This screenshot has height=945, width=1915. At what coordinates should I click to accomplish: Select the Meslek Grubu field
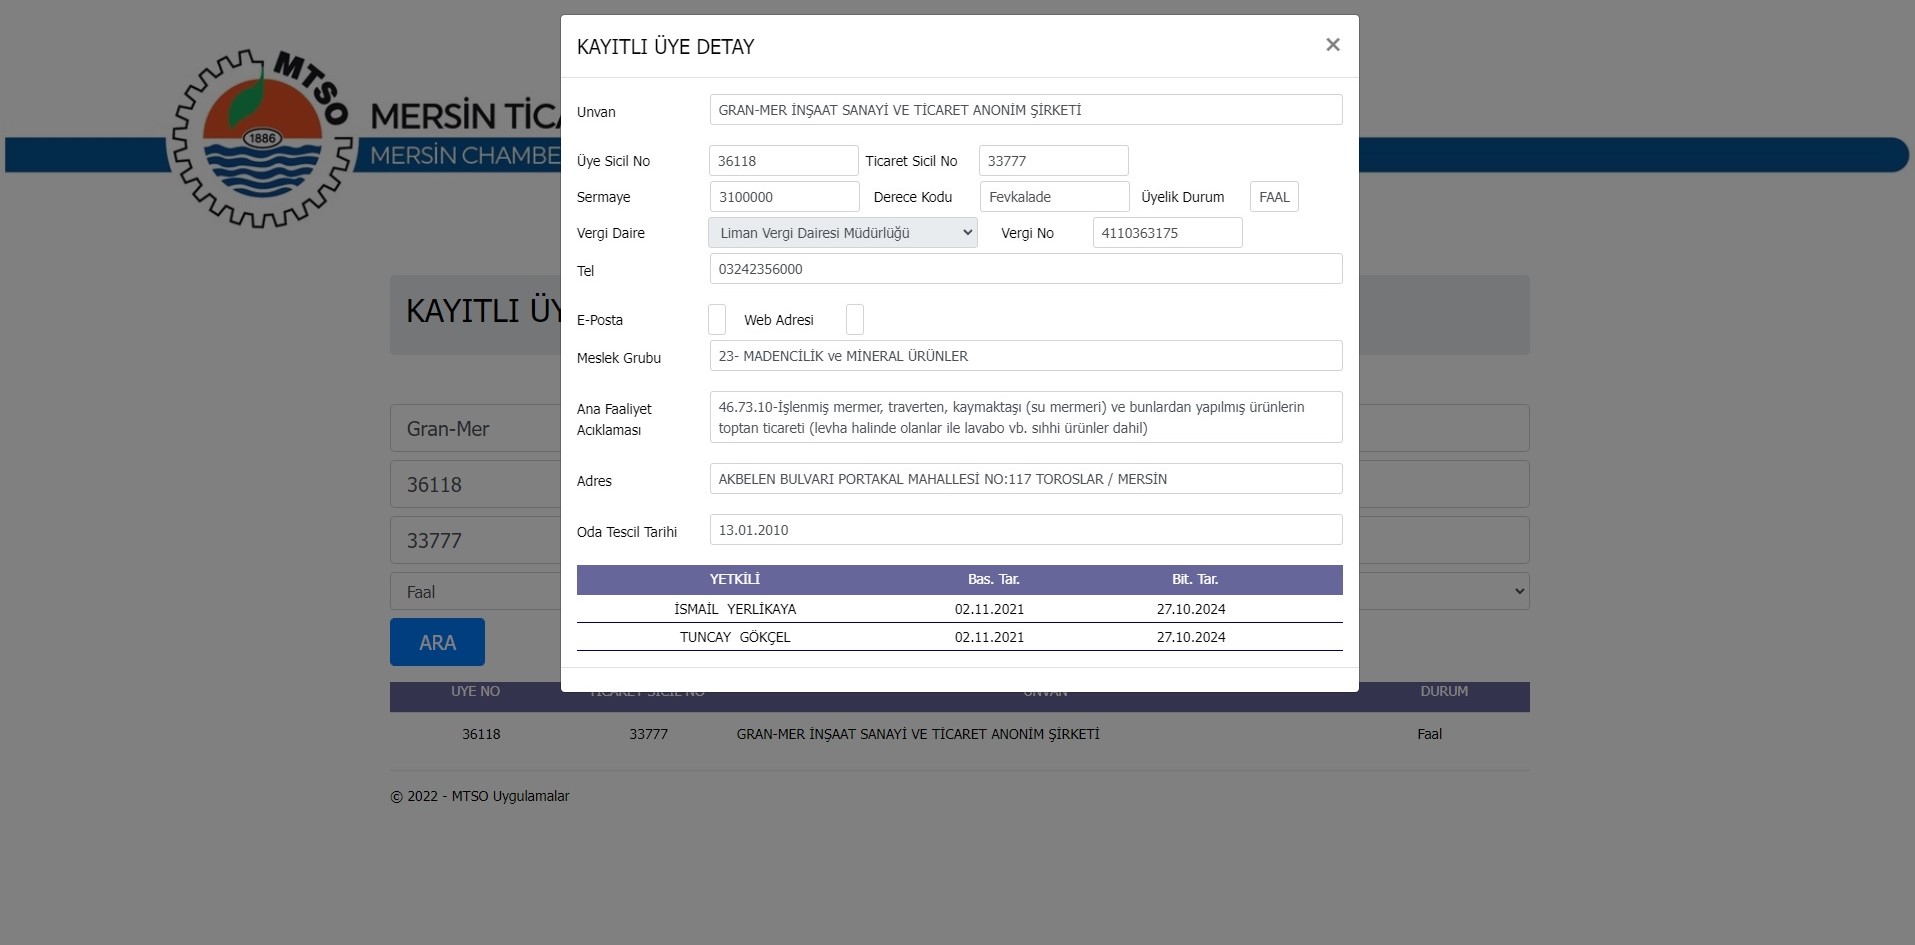click(x=1025, y=356)
